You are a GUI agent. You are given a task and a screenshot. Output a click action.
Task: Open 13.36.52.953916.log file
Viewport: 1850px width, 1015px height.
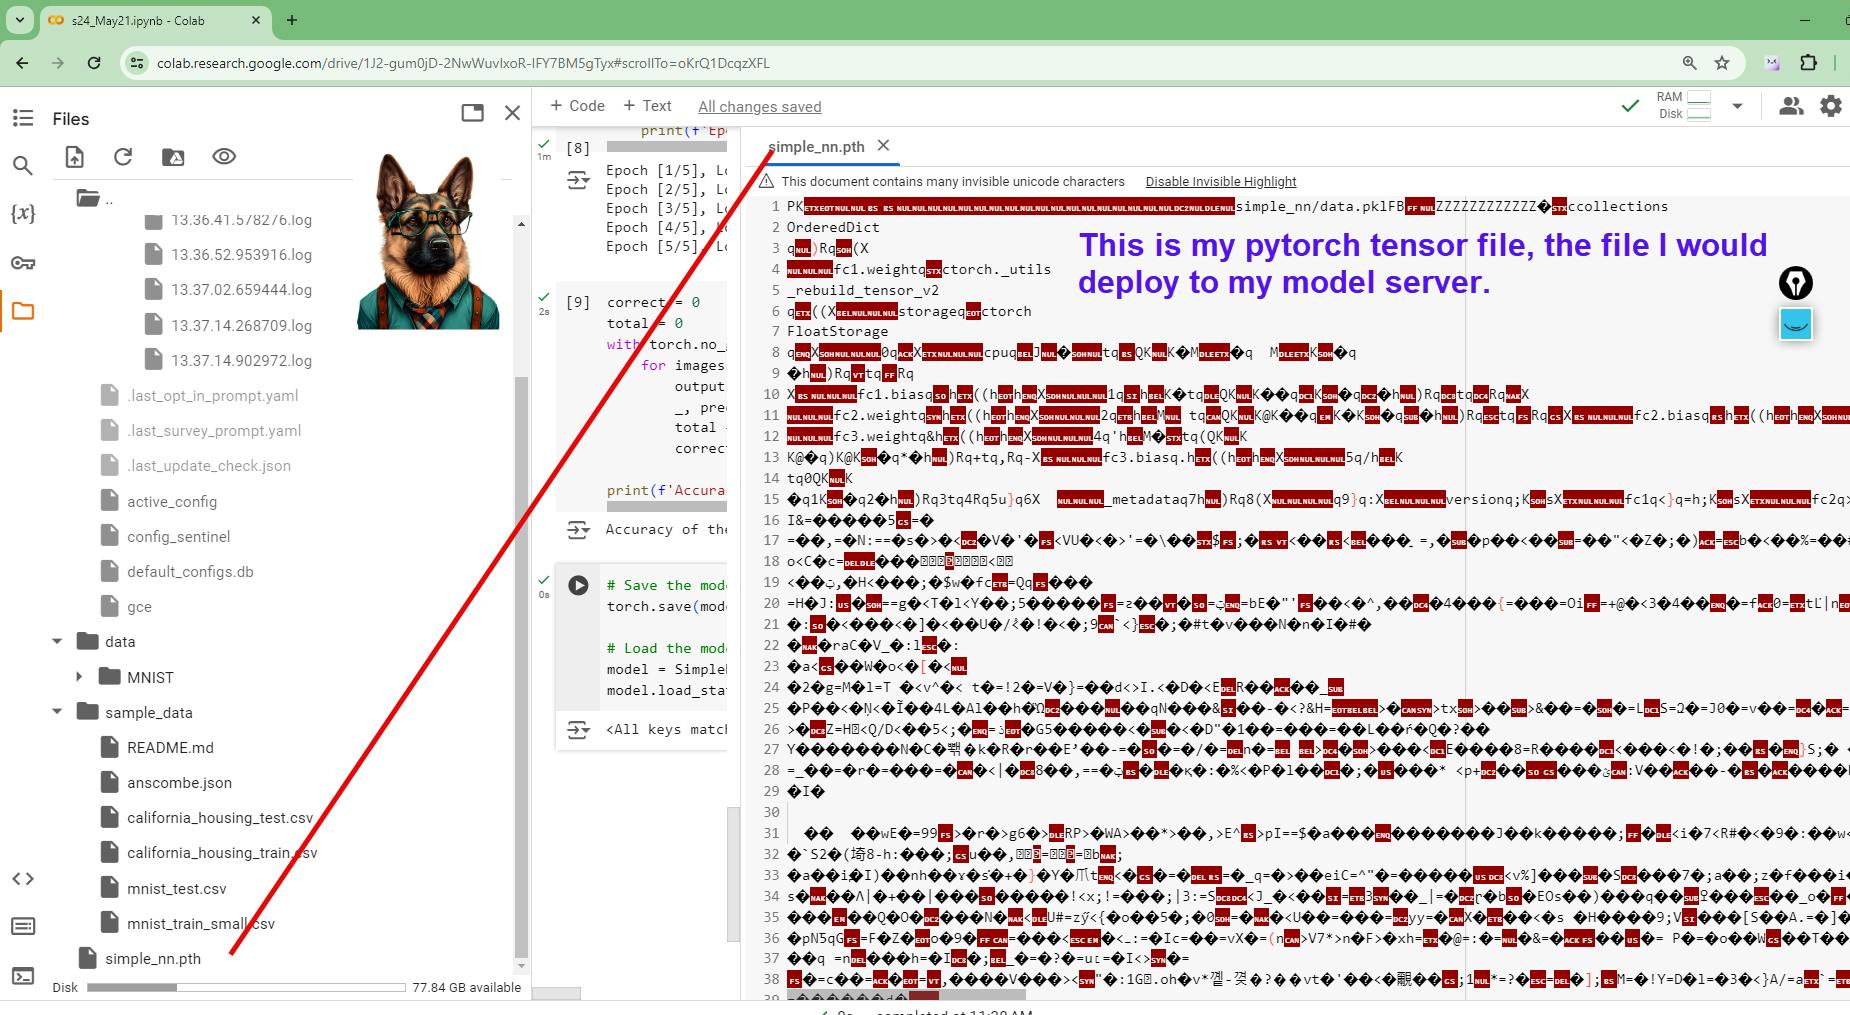(241, 254)
